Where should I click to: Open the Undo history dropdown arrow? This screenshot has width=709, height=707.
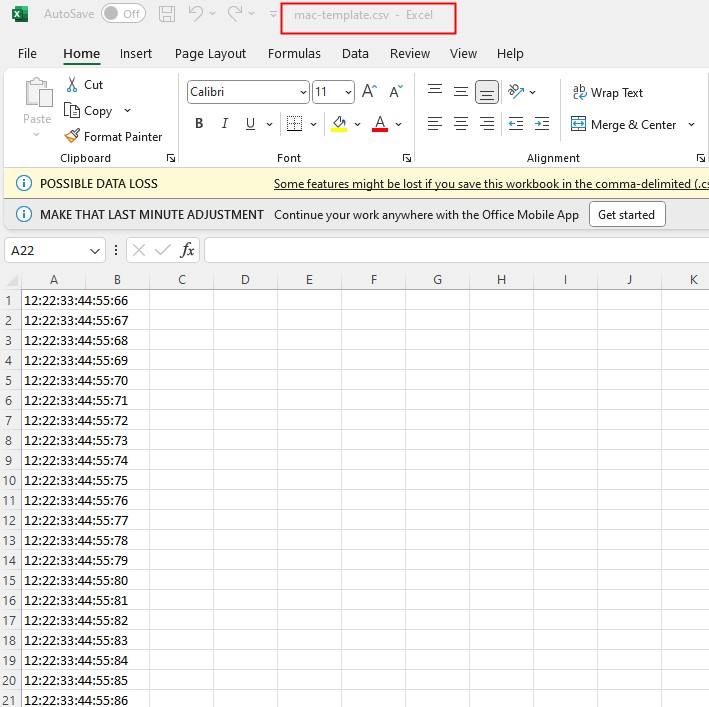click(213, 14)
